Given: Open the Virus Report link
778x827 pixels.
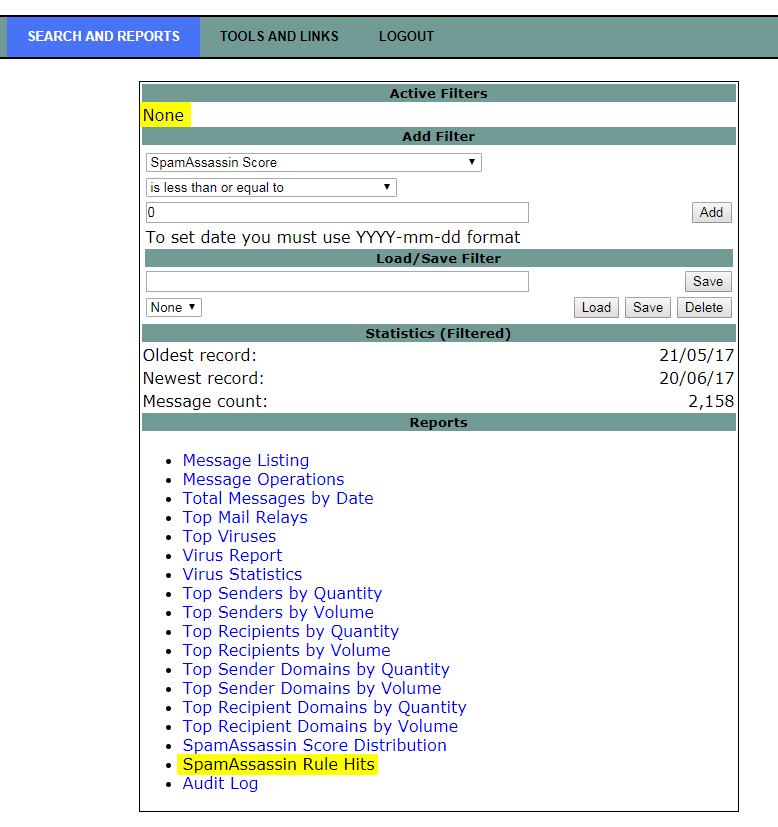Looking at the screenshot, I should 233,555.
